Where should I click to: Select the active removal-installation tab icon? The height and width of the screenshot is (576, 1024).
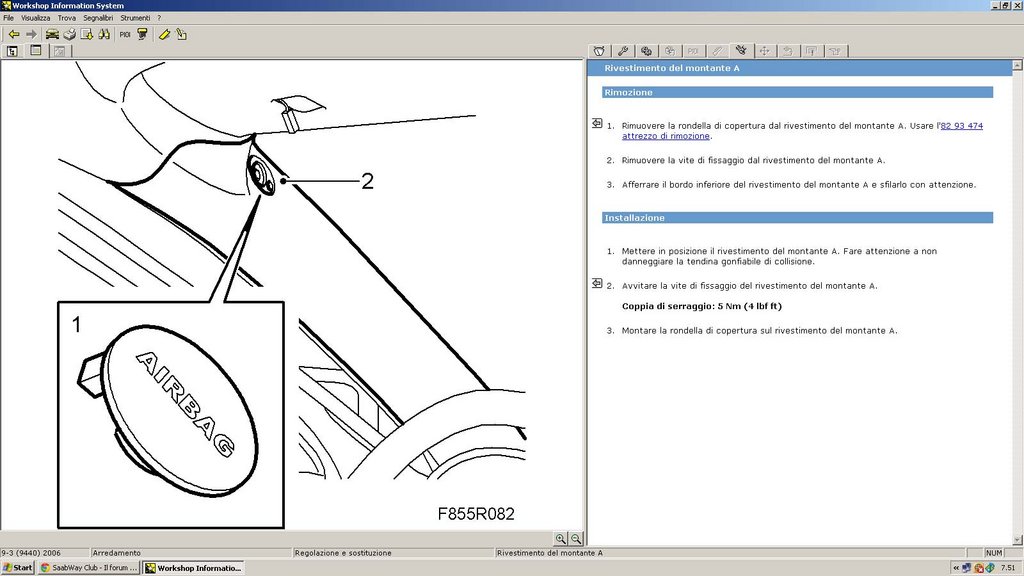(x=741, y=50)
